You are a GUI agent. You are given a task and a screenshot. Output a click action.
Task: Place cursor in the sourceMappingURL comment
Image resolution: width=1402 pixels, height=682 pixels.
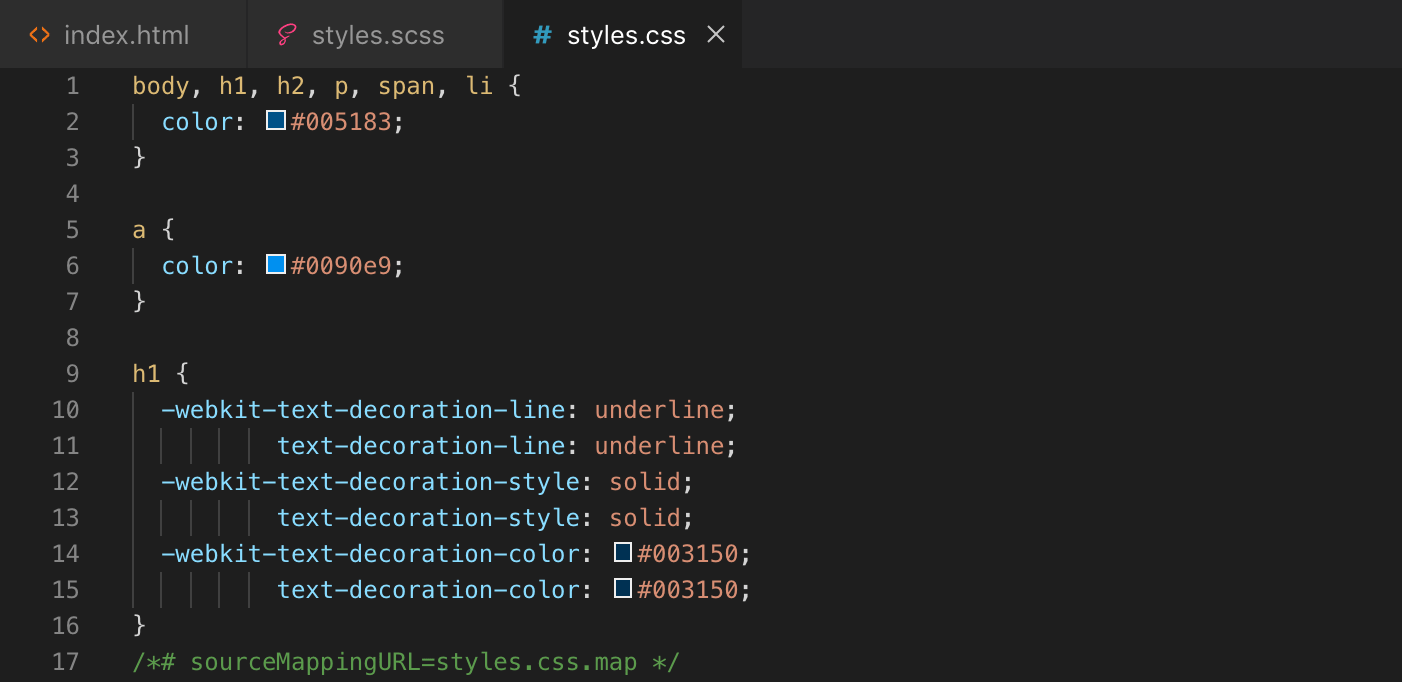(x=405, y=662)
